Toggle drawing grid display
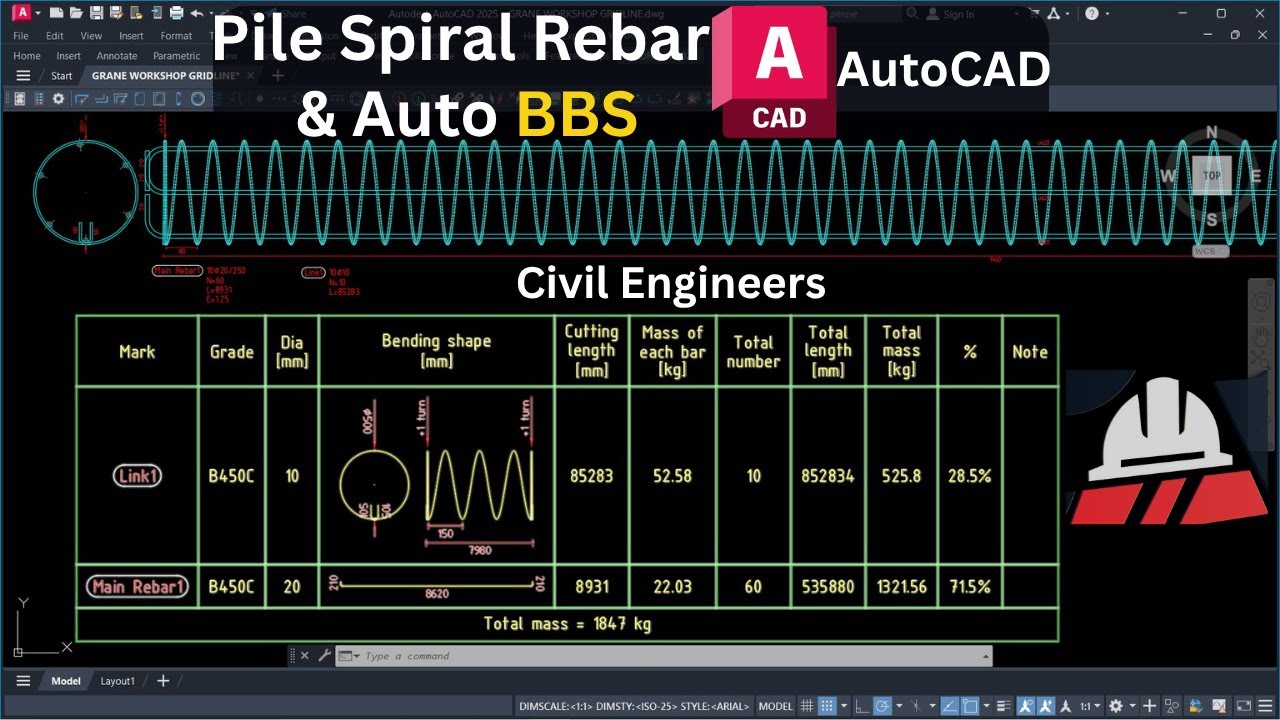This screenshot has height=720, width=1280. 807,706
